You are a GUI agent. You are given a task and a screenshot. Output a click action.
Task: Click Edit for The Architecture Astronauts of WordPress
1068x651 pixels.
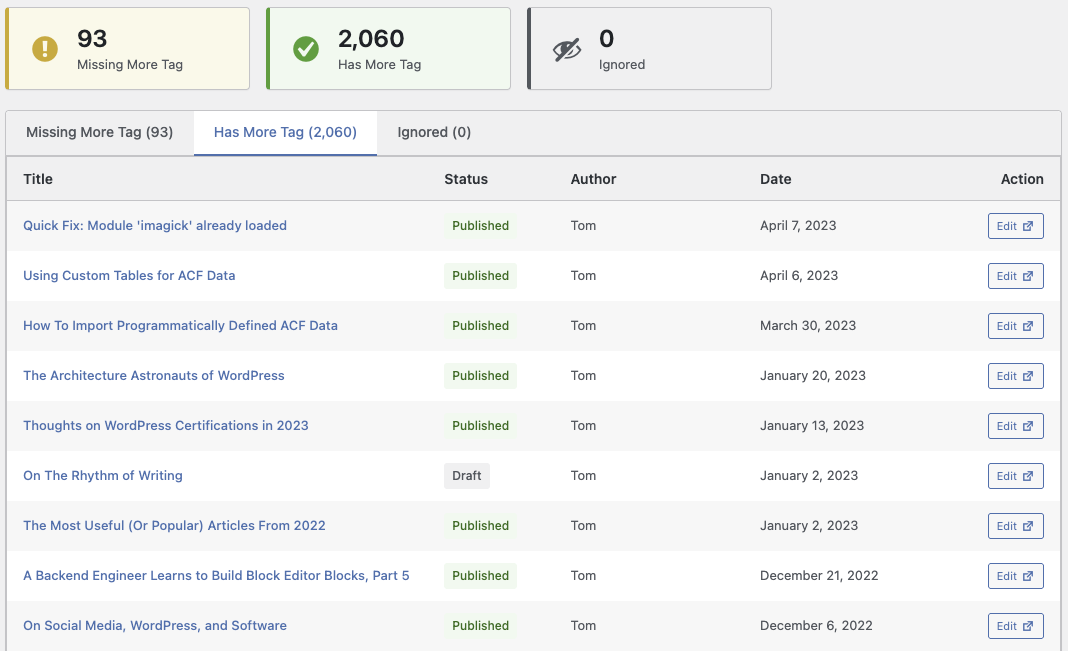coord(1015,376)
